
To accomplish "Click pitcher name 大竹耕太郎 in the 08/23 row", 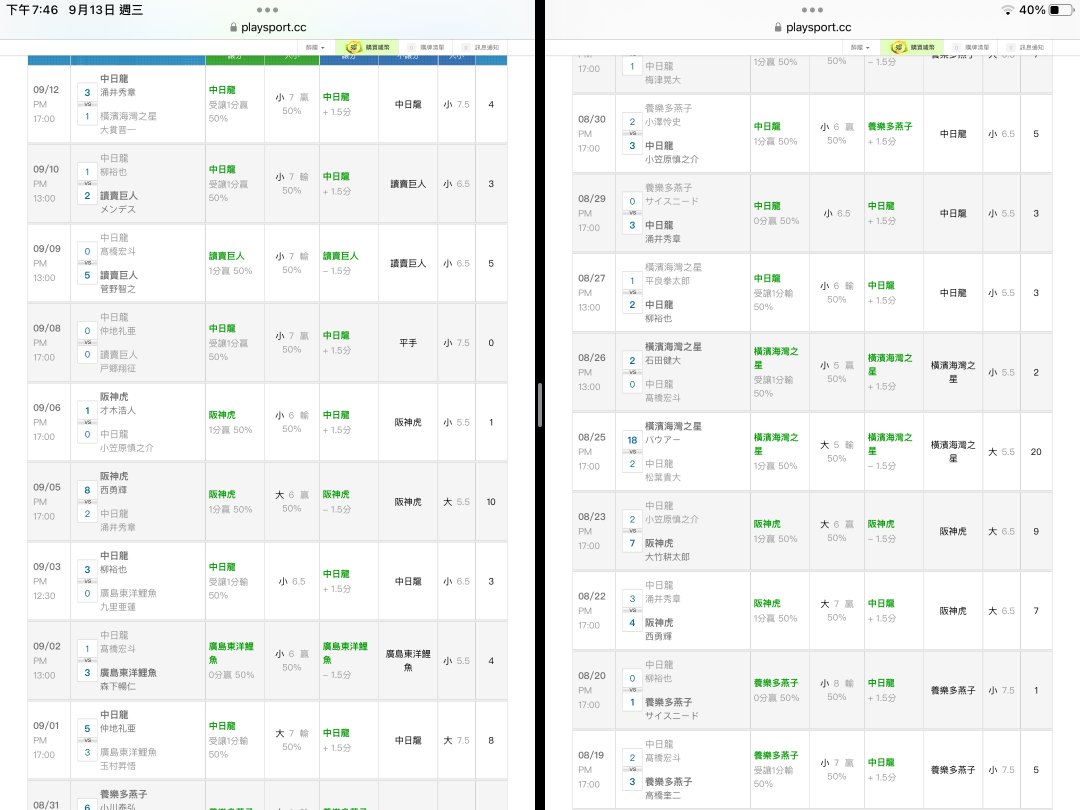I will pos(667,557).
